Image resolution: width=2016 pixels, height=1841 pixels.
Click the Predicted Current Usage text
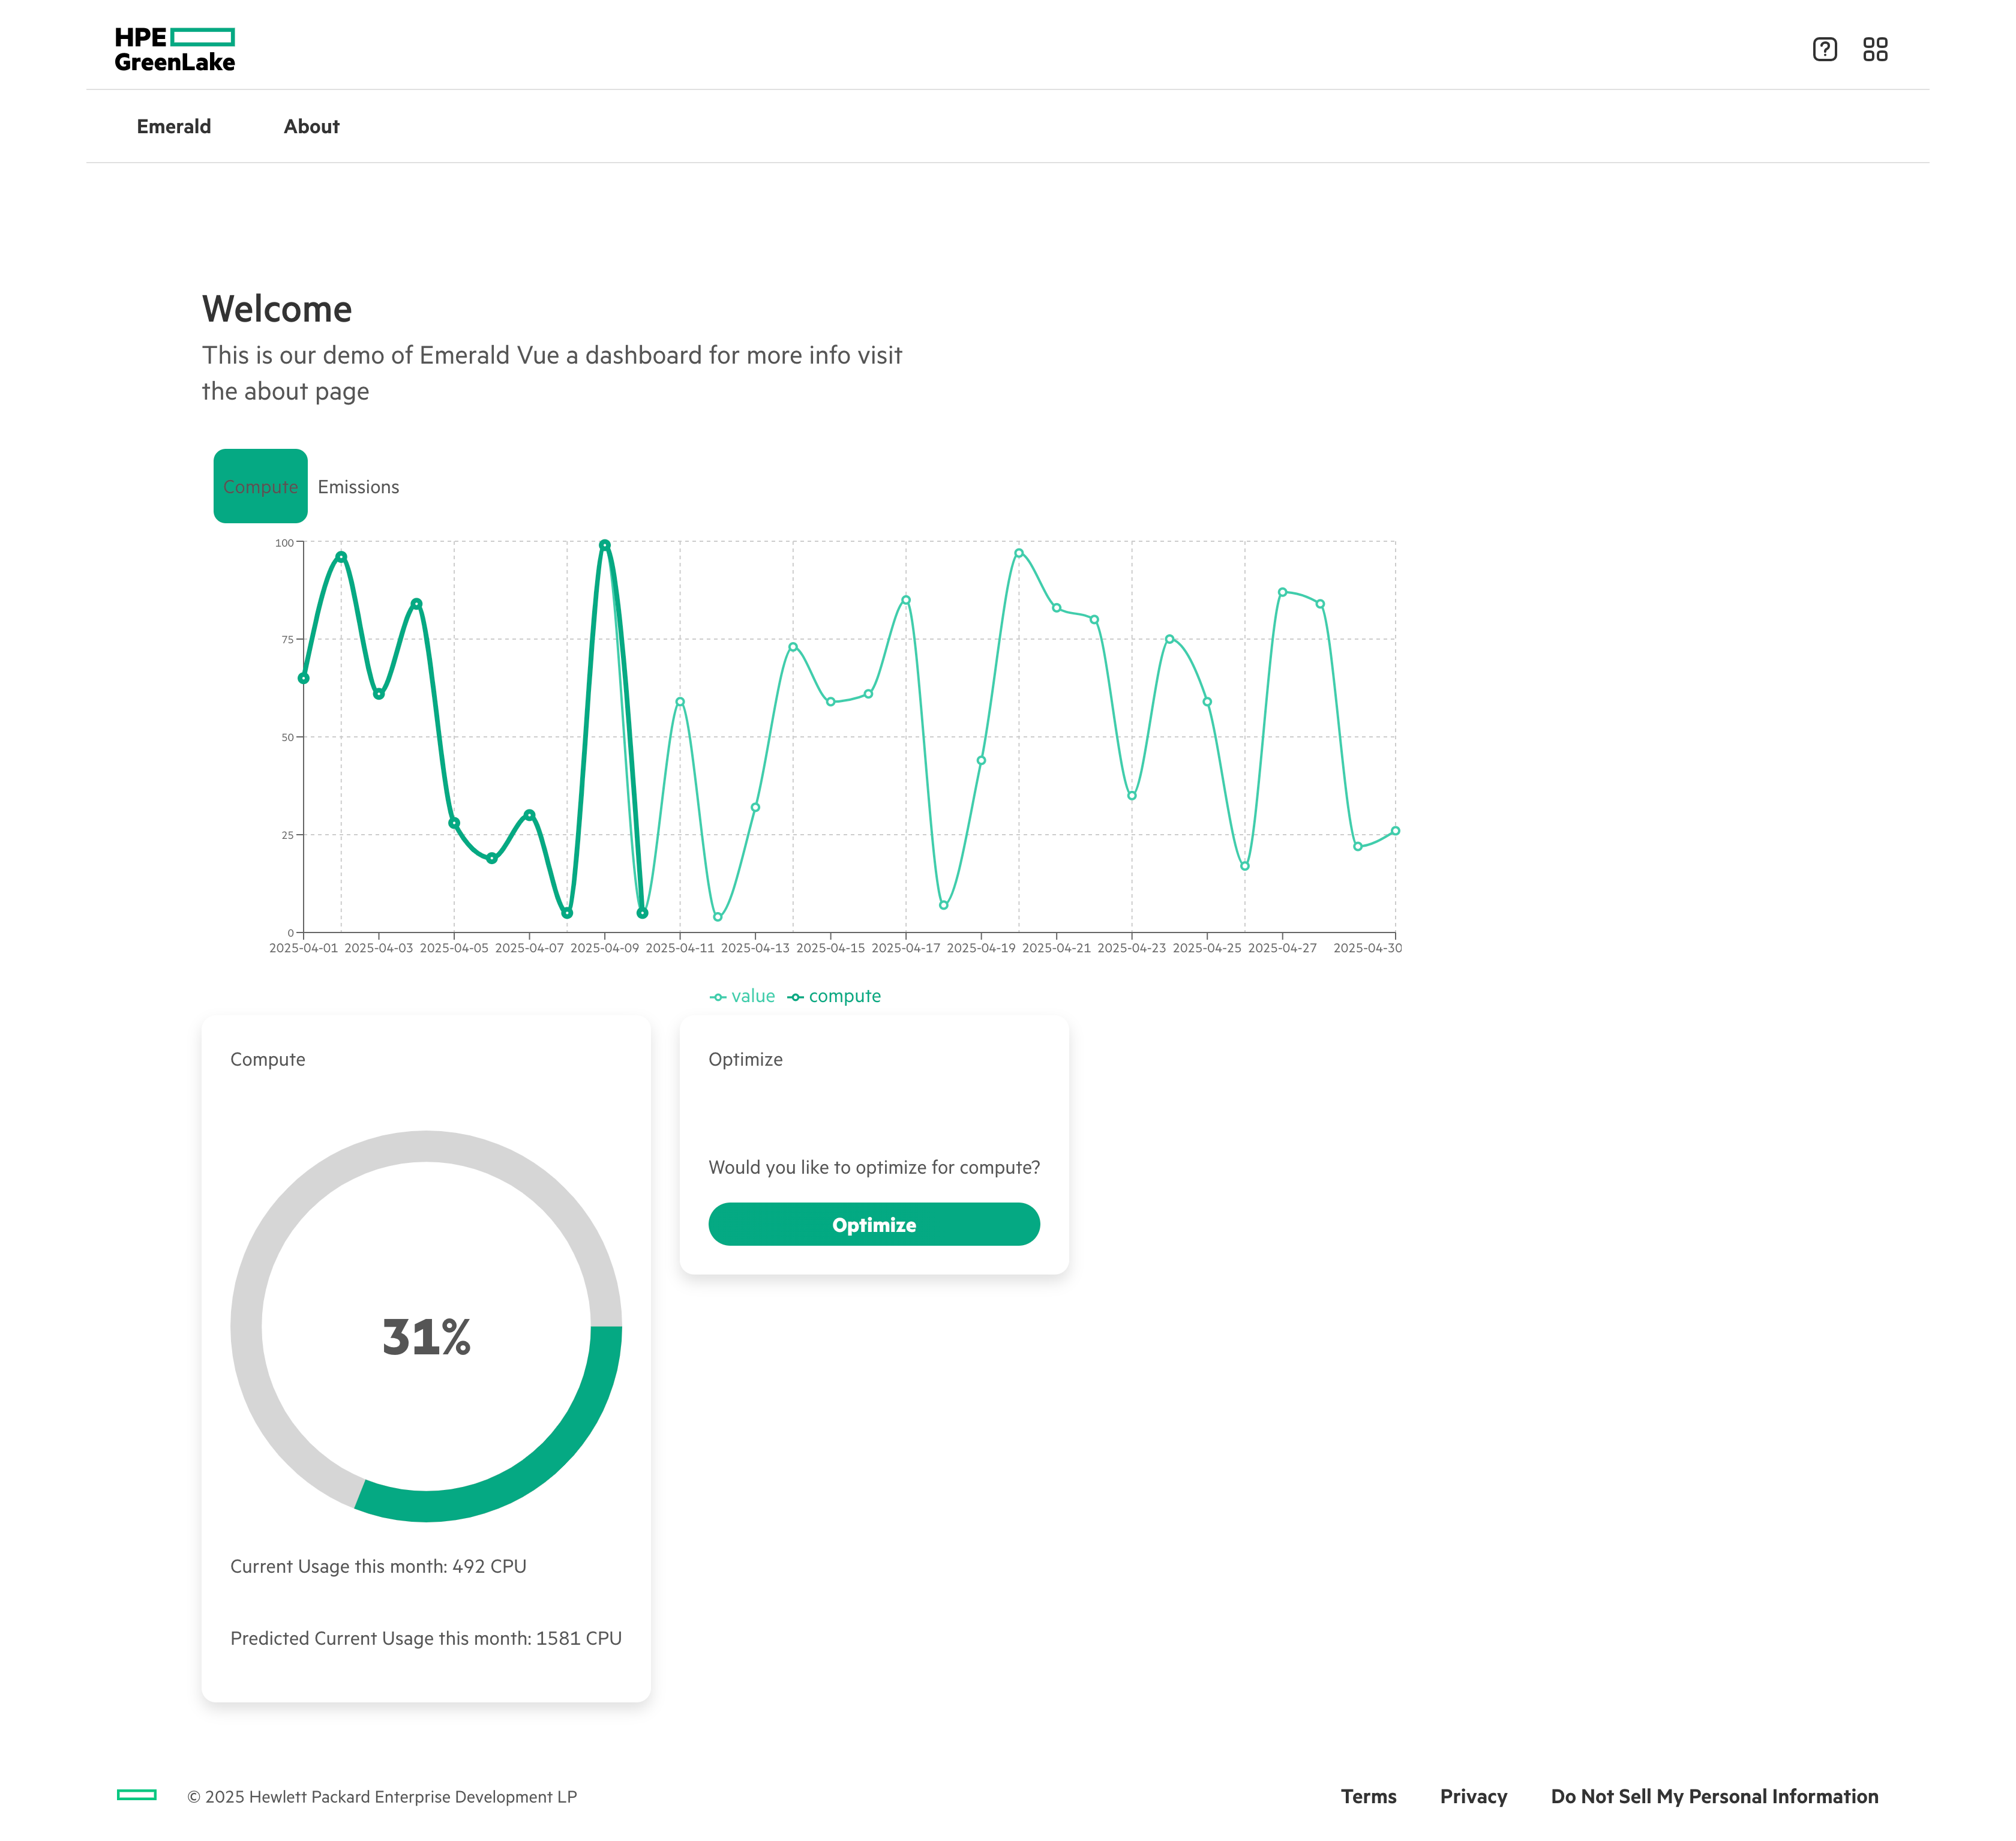point(426,1638)
